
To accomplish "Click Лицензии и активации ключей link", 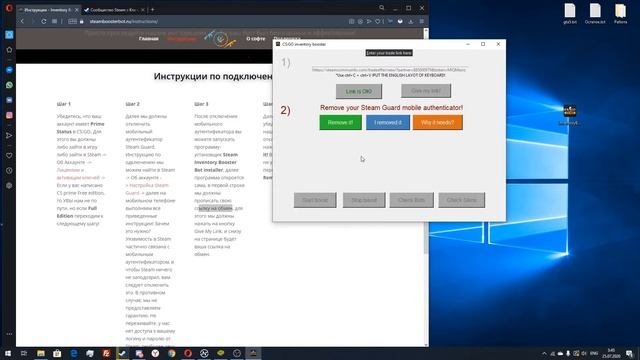I will pos(80,173).
